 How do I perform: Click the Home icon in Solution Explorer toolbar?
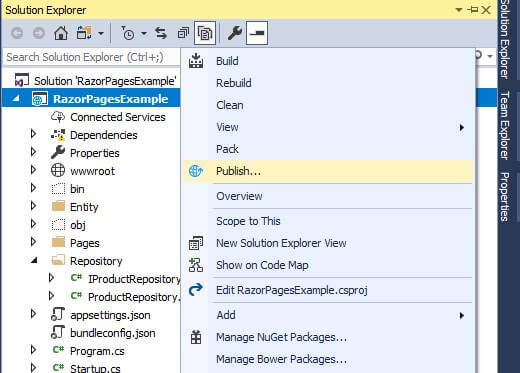(x=61, y=33)
